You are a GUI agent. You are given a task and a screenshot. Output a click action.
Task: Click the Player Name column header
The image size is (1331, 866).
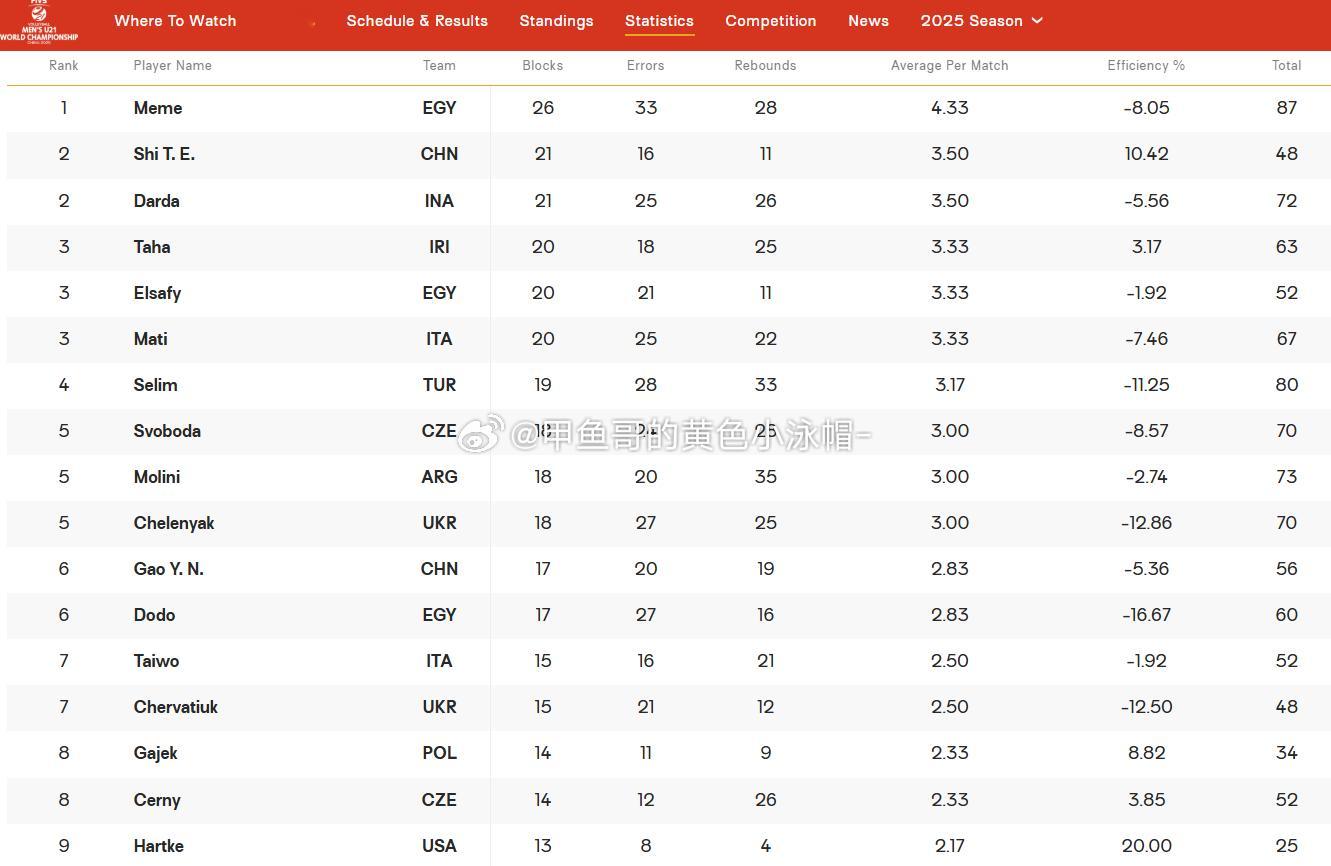(172, 66)
